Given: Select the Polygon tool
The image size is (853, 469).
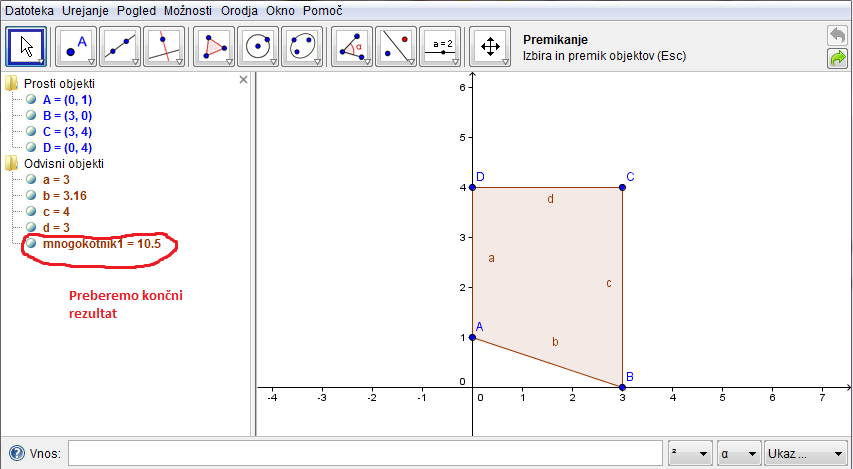Looking at the screenshot, I should click(x=213, y=47).
